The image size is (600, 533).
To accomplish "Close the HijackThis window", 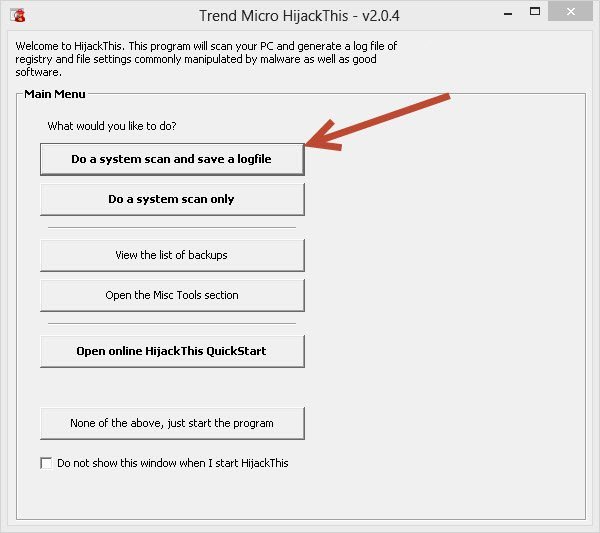I will tap(571, 11).
